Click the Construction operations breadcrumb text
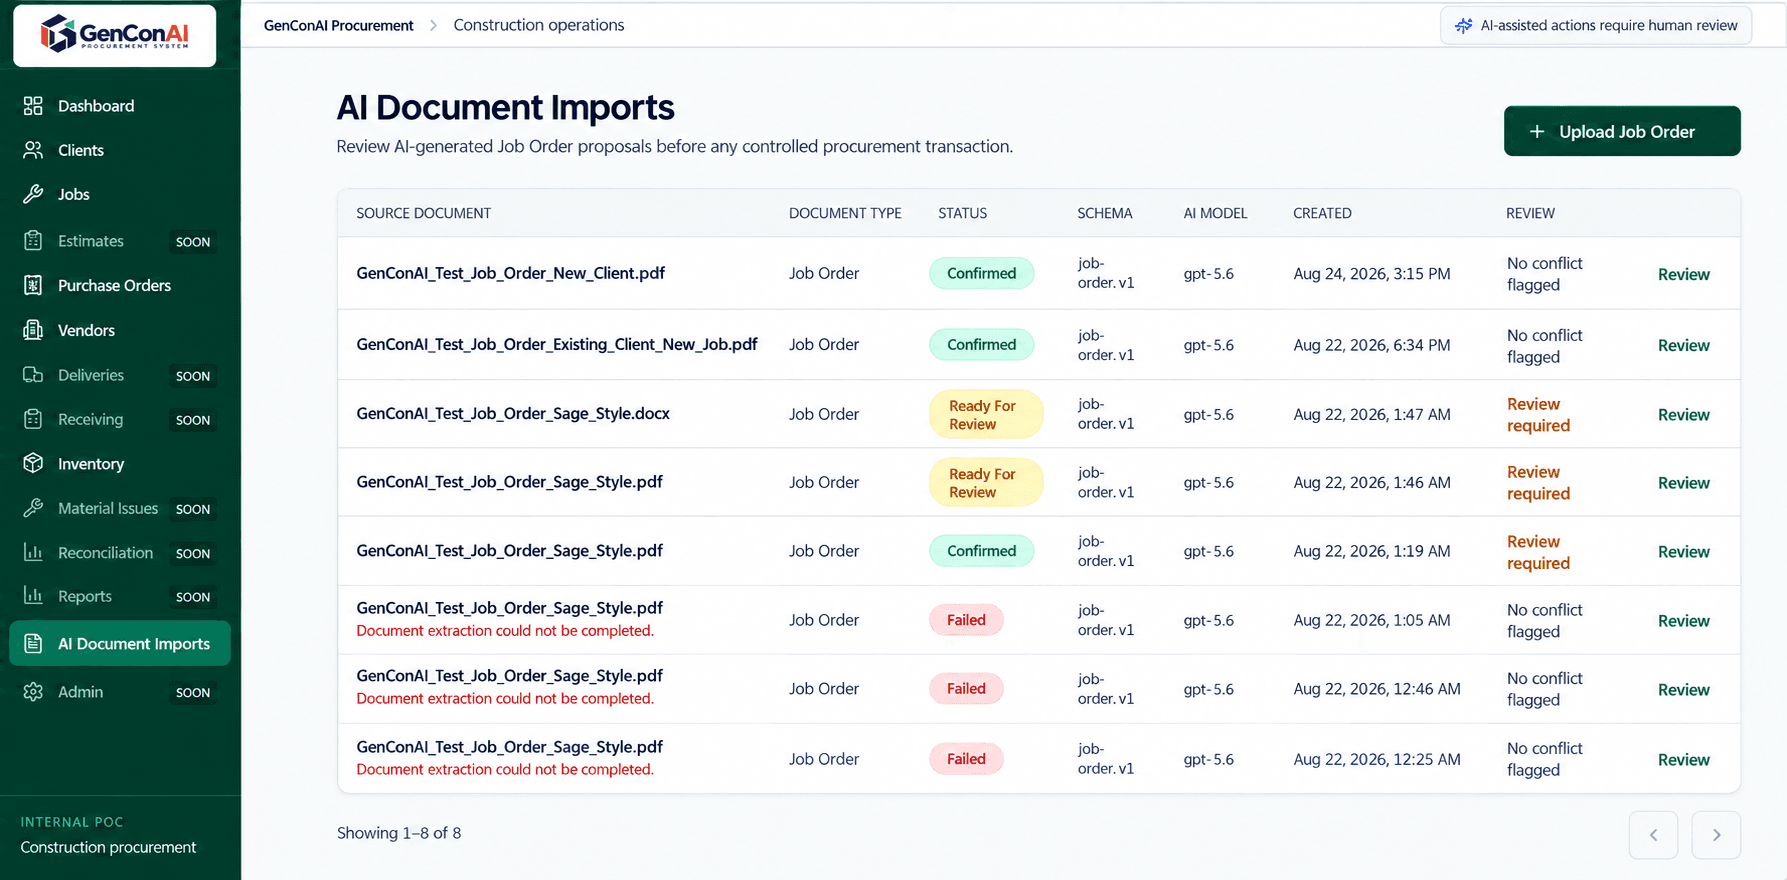The height and width of the screenshot is (880, 1787). pyautogui.click(x=539, y=25)
